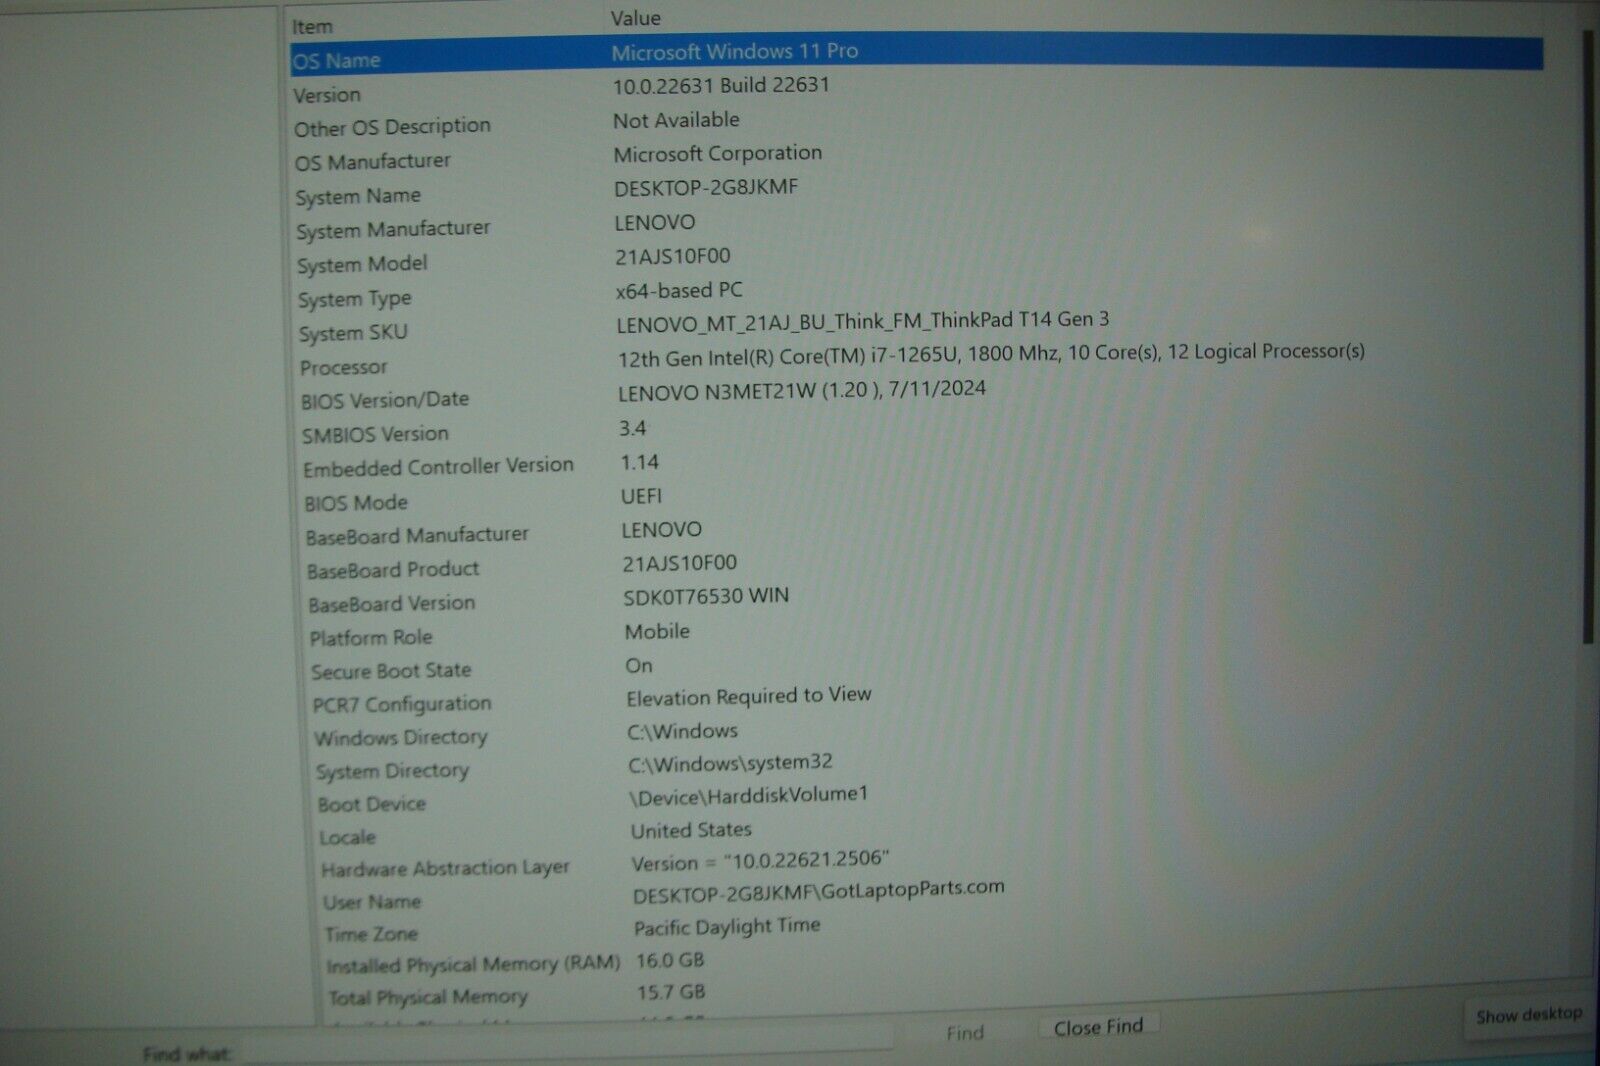This screenshot has width=1600, height=1066.
Task: Click the LENOVO N3MET21W BIOS value
Action: pos(802,391)
